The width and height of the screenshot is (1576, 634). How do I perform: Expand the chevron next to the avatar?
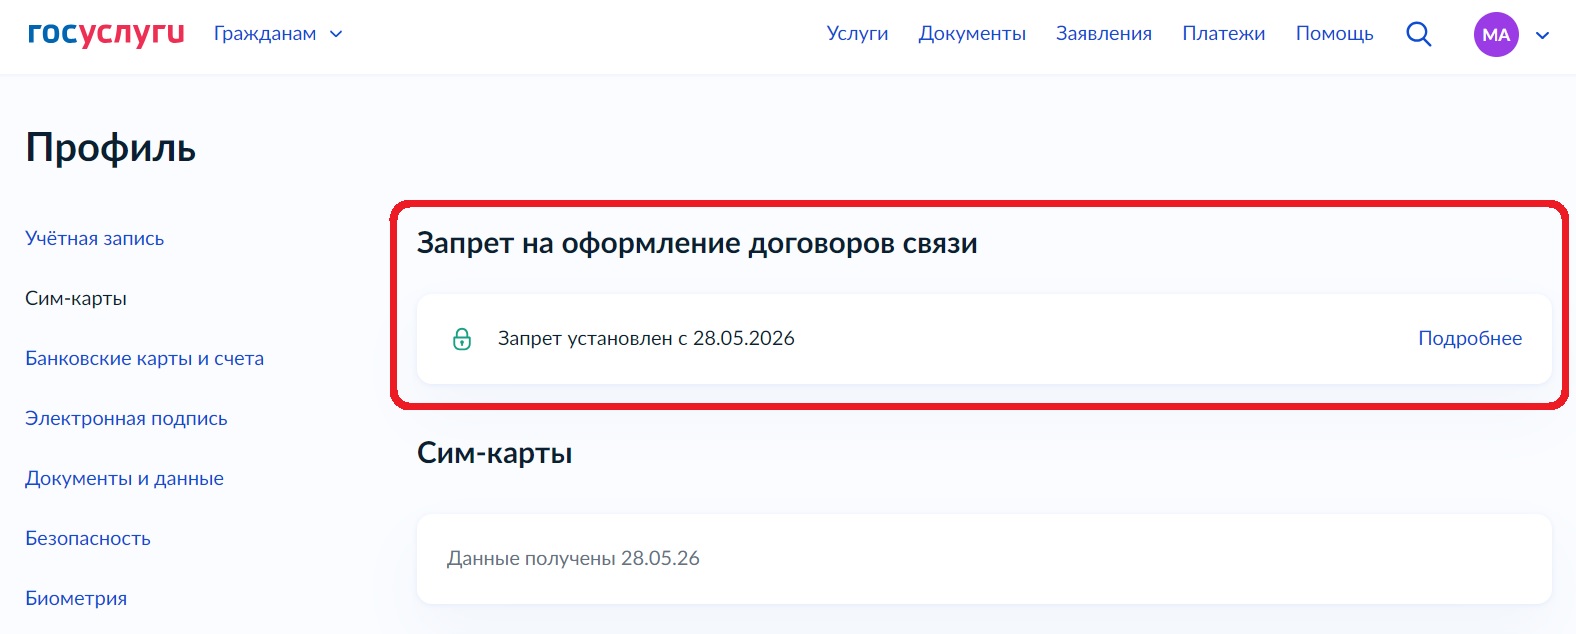[1542, 35]
